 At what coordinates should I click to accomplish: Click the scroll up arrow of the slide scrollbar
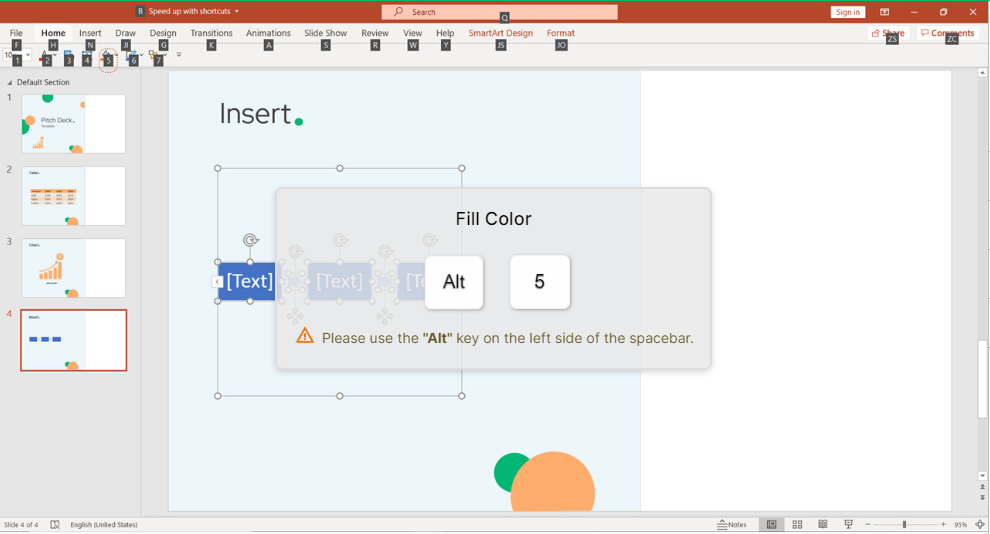click(x=982, y=73)
